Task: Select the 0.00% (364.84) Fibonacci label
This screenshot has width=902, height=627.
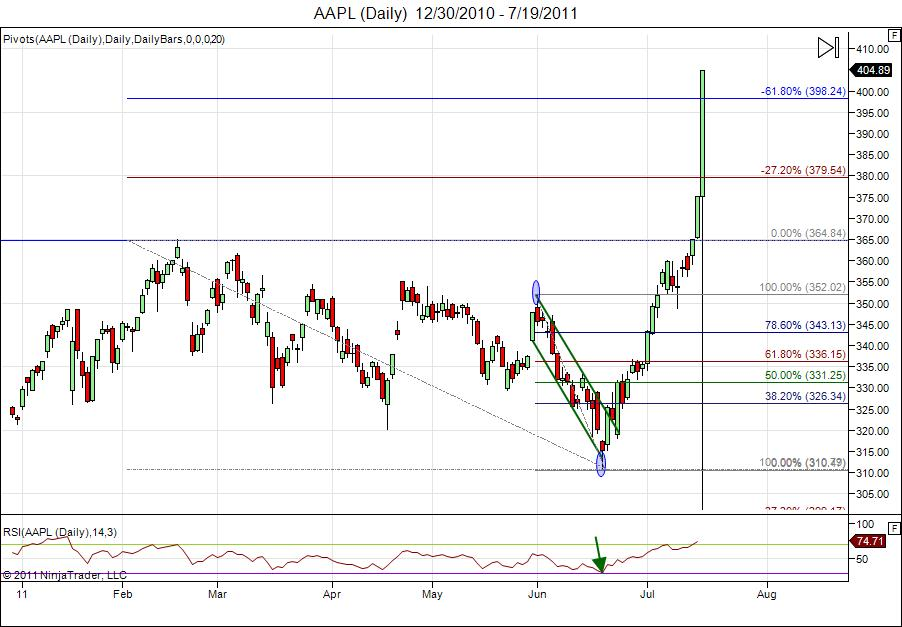Action: [808, 233]
